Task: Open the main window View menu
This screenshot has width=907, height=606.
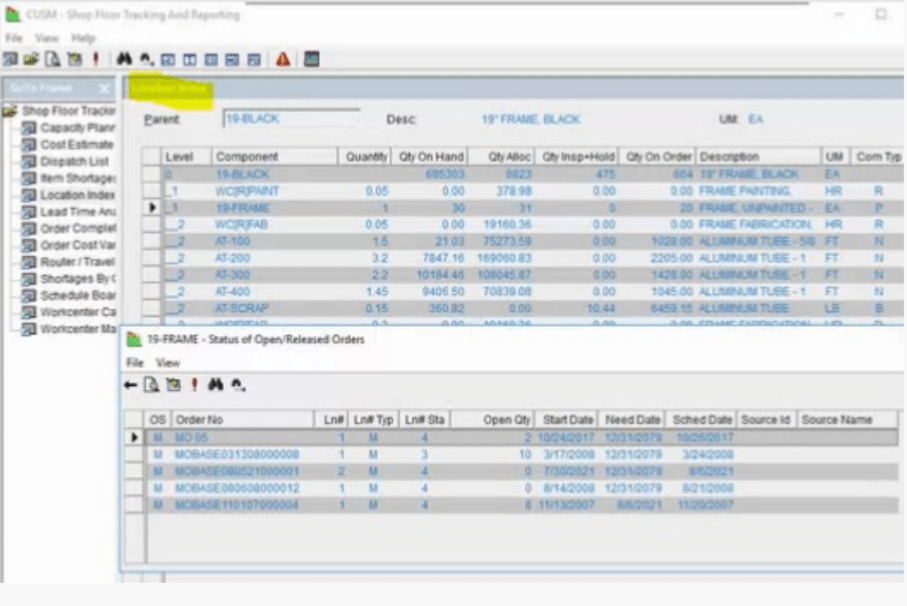Action: 47,38
